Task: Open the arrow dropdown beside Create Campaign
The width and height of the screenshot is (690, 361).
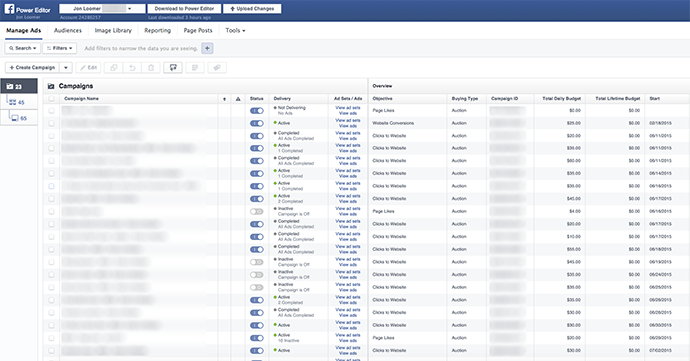Action: click(66, 67)
